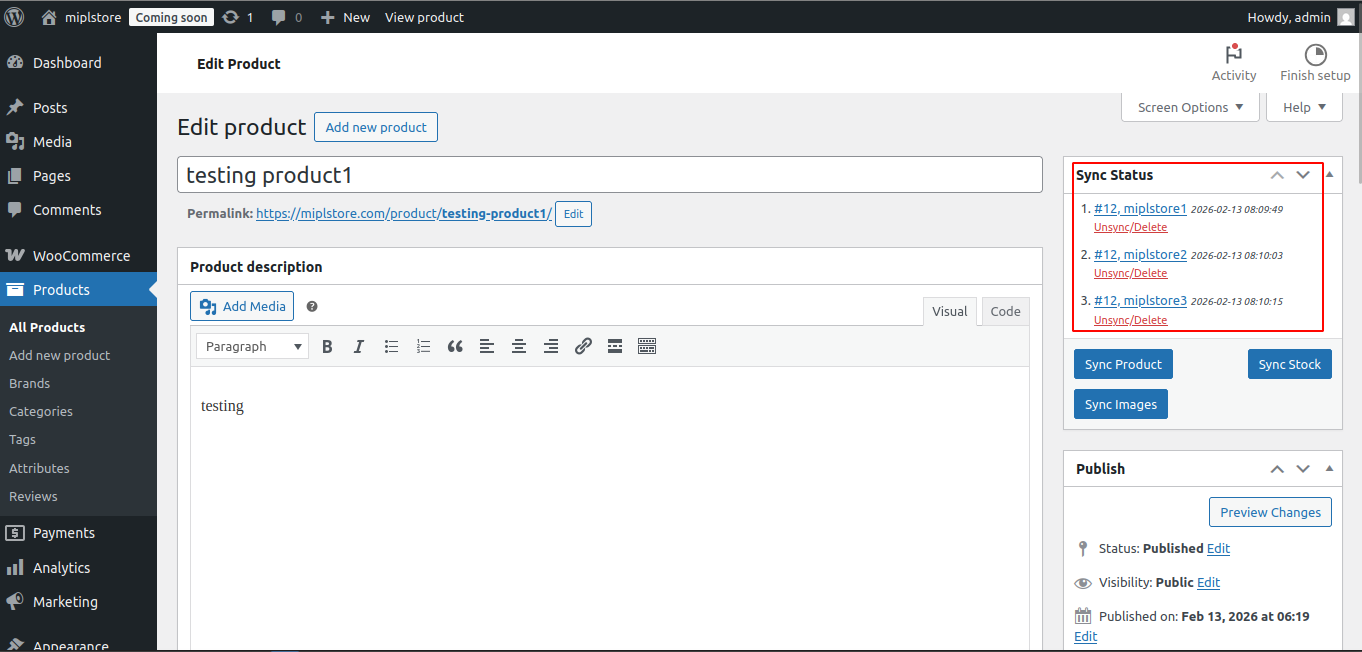Click Unsync/Delete under miplstore2

tap(1130, 273)
